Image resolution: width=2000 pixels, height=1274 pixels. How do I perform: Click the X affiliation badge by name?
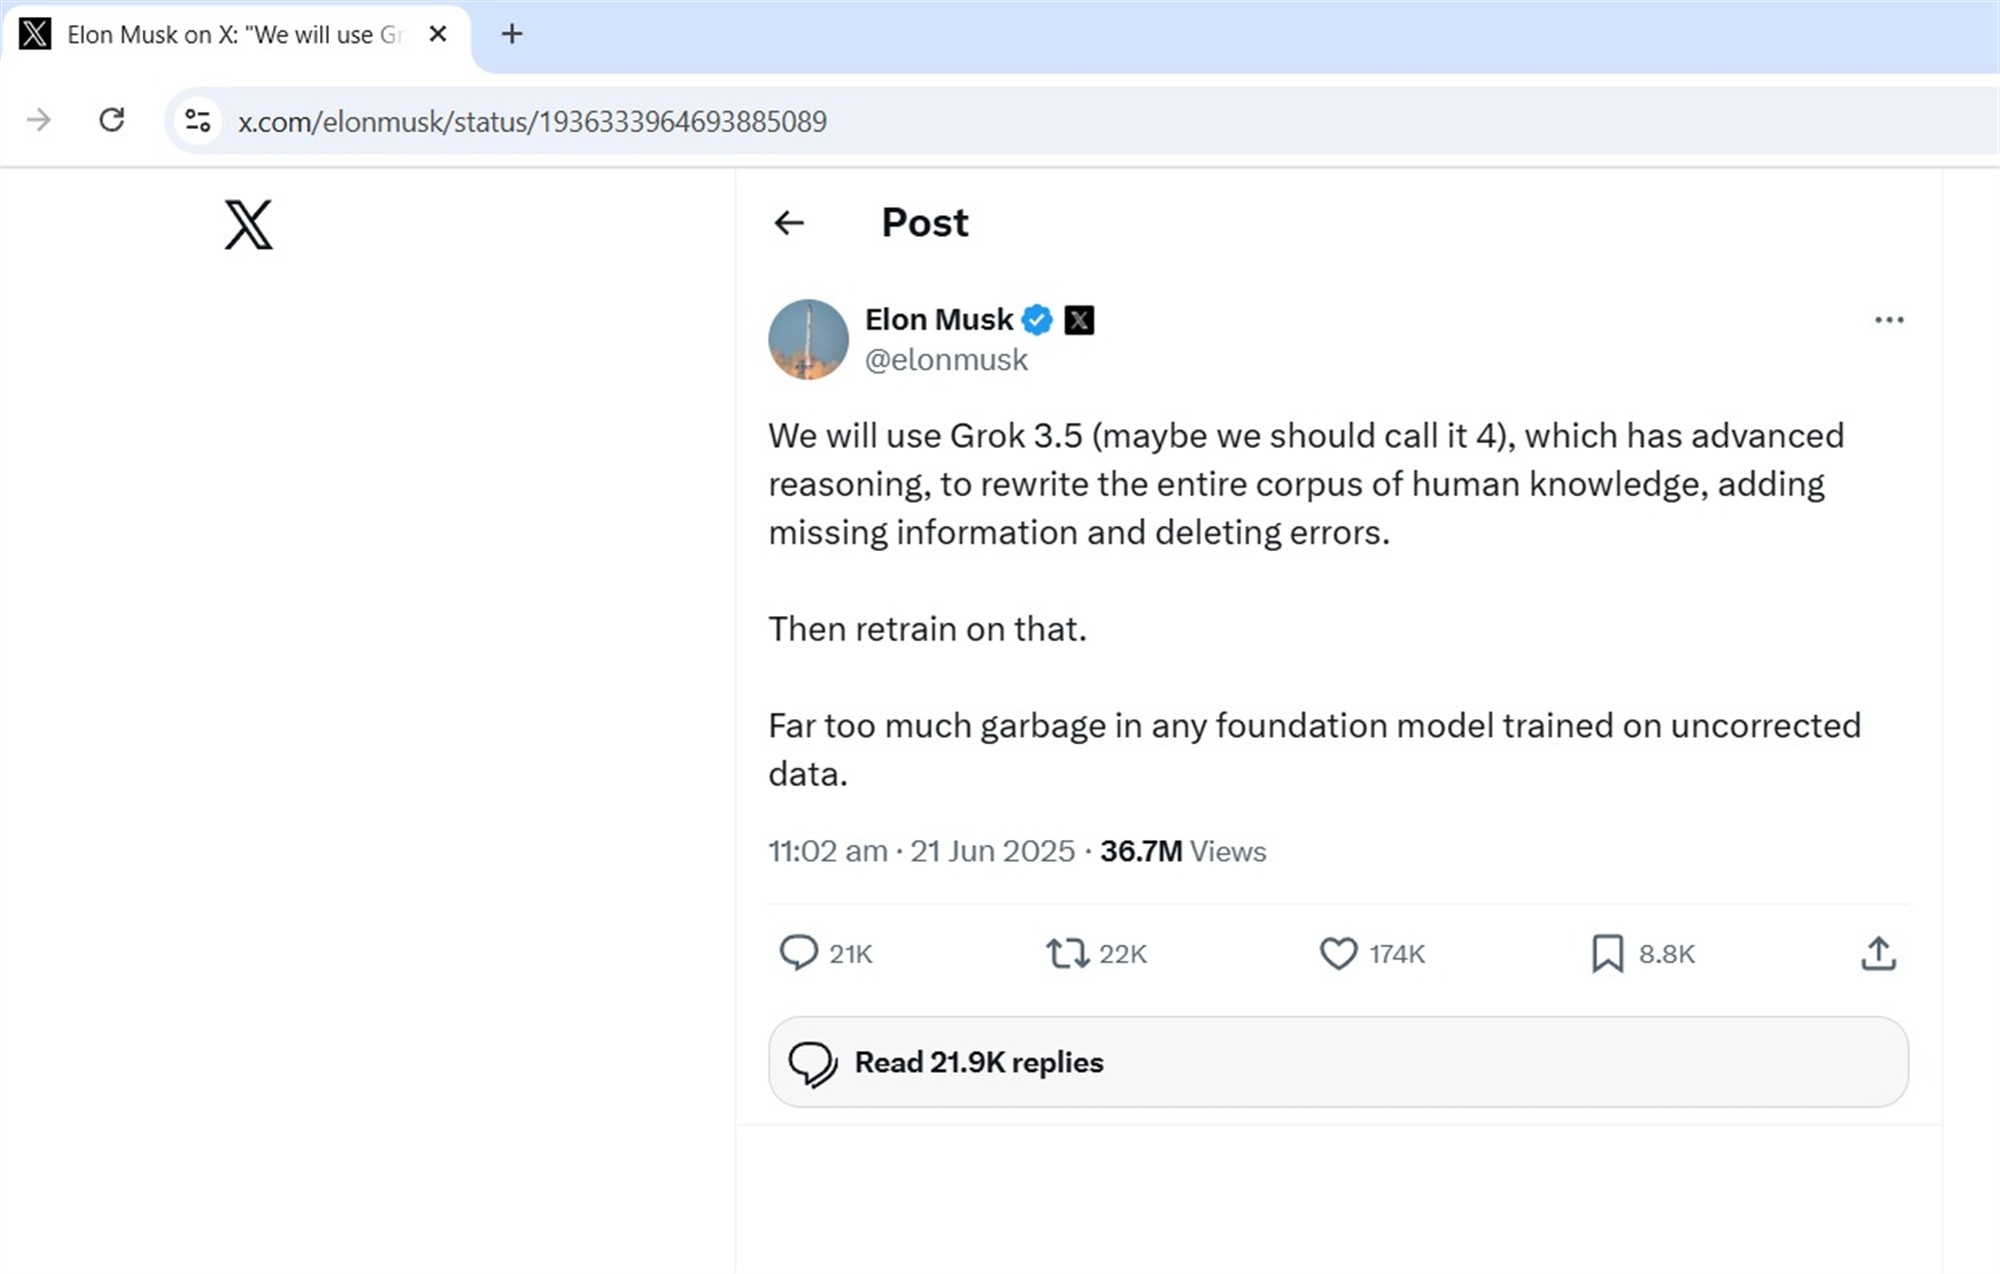tap(1079, 320)
